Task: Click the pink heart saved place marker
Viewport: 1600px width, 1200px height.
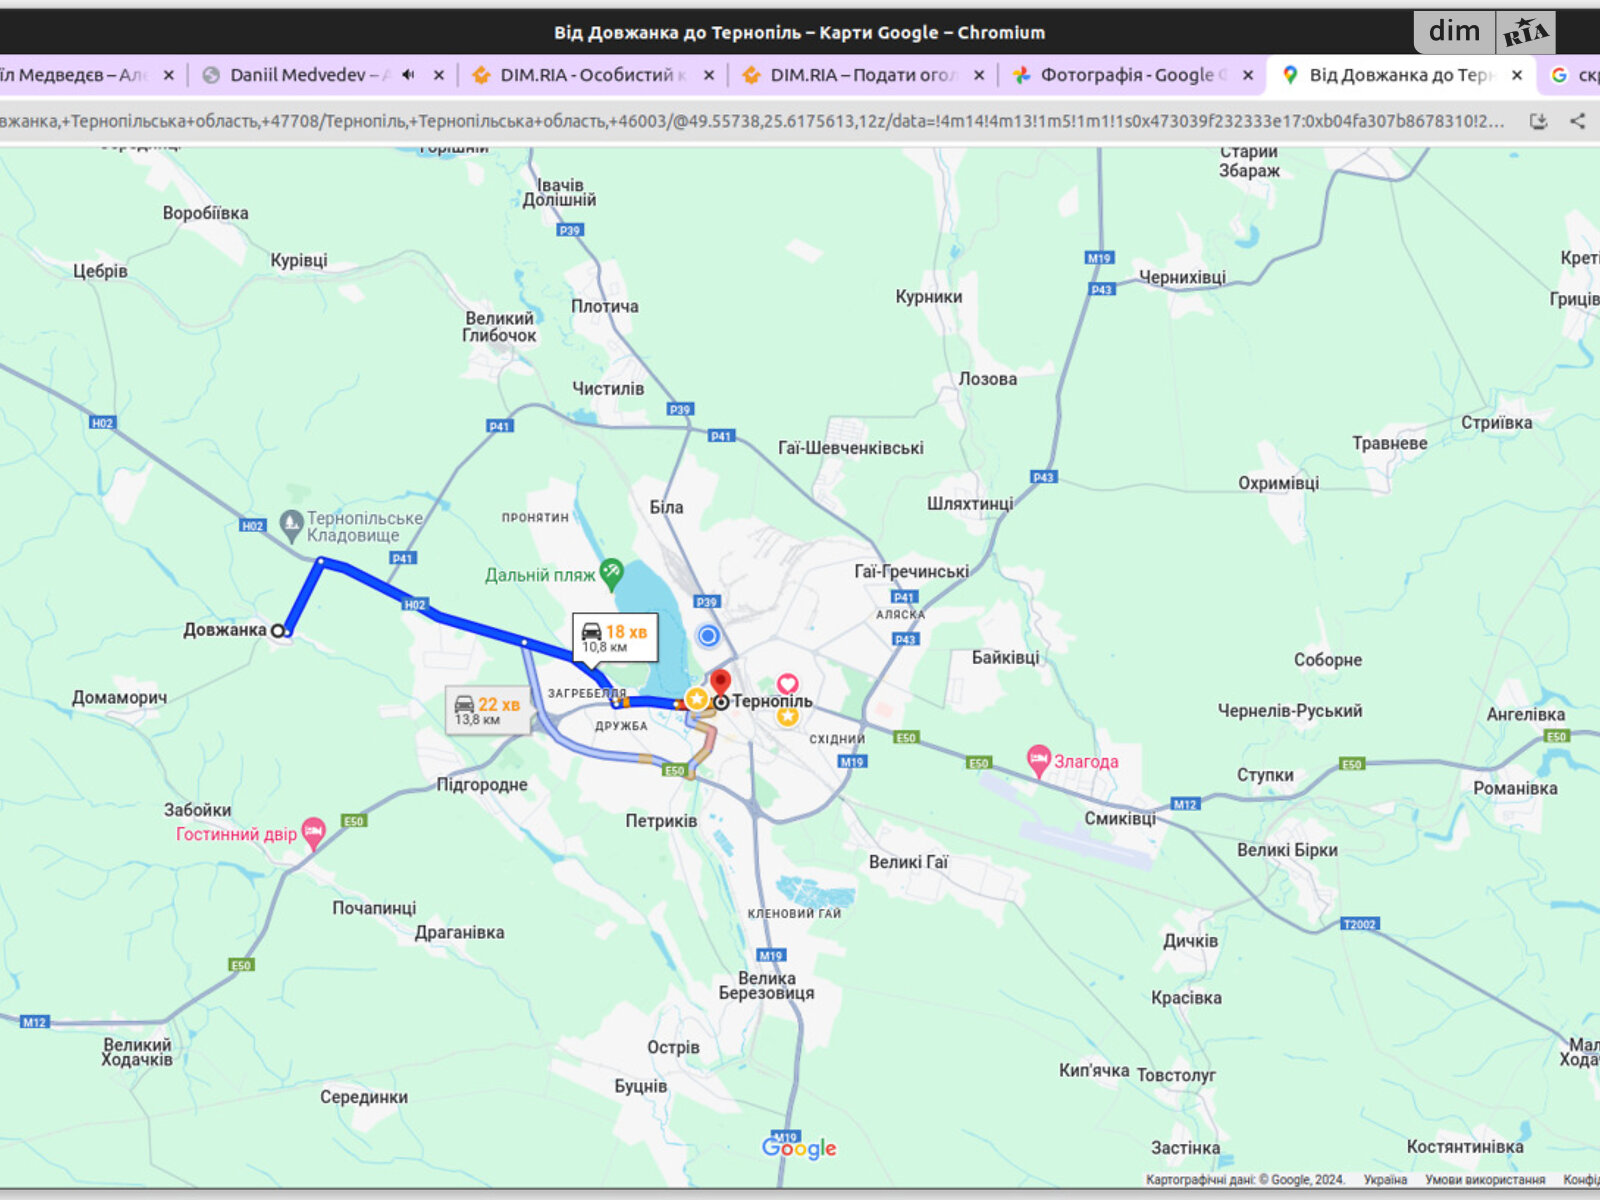Action: pos(788,684)
